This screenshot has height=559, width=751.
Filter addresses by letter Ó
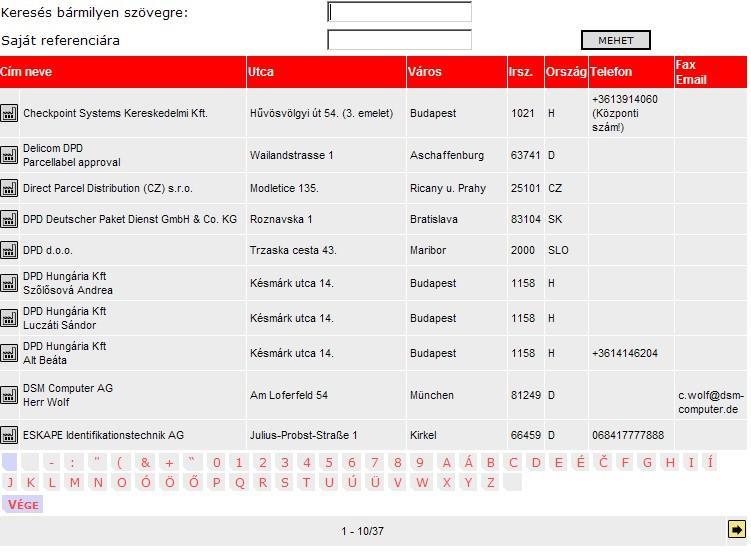(x=146, y=483)
